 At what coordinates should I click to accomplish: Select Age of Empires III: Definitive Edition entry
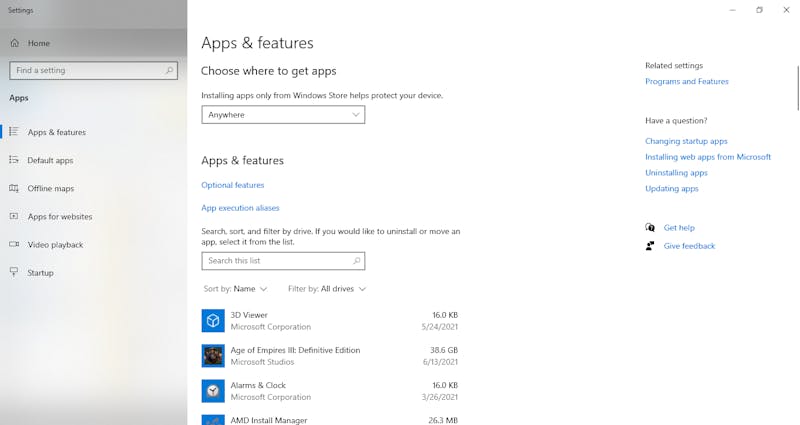330,356
